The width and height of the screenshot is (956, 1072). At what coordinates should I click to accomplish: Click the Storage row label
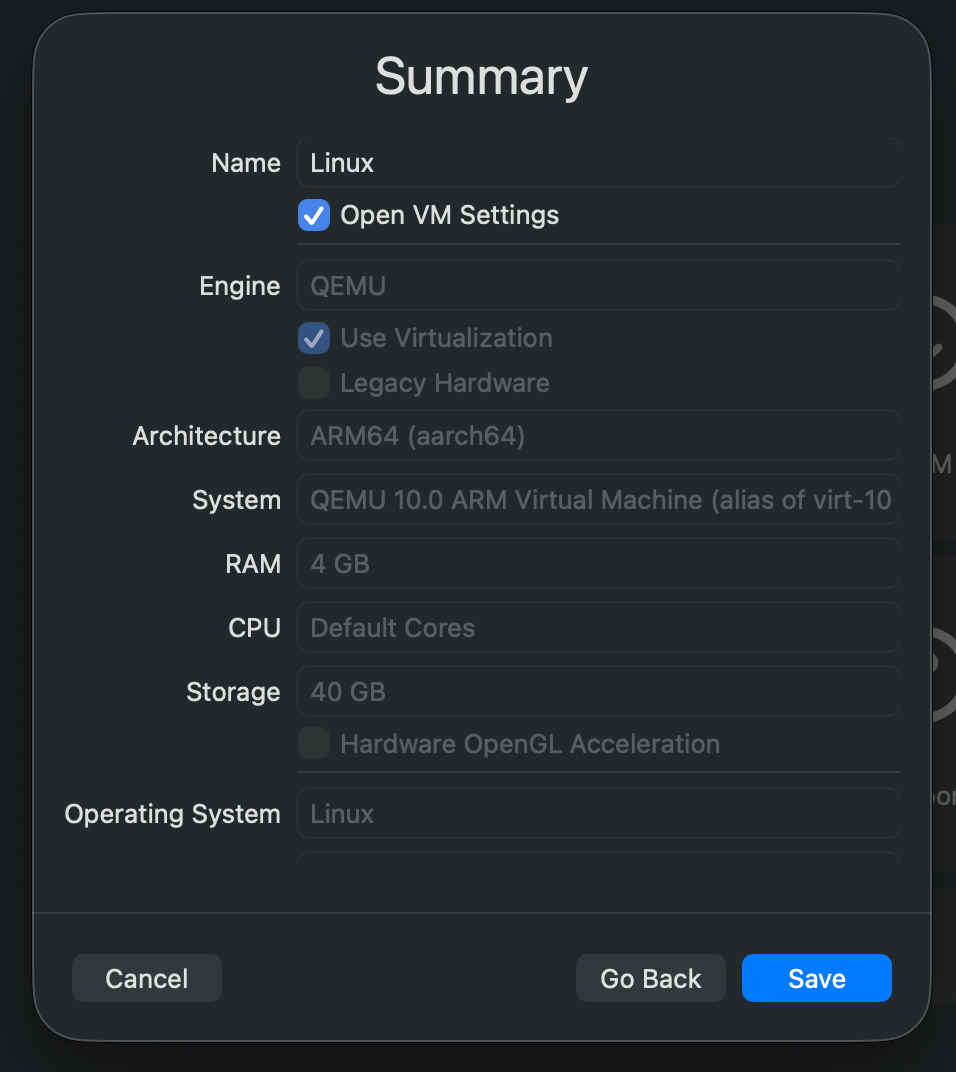[x=233, y=691]
